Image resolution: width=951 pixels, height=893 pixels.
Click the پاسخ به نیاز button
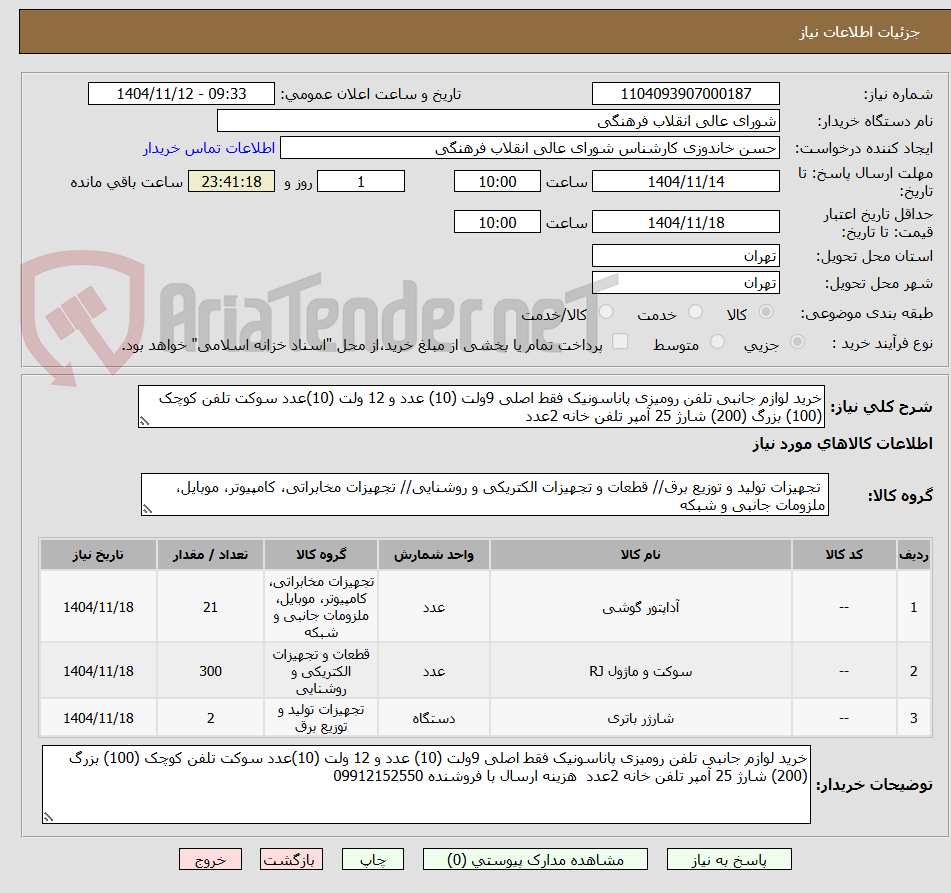click(x=729, y=860)
